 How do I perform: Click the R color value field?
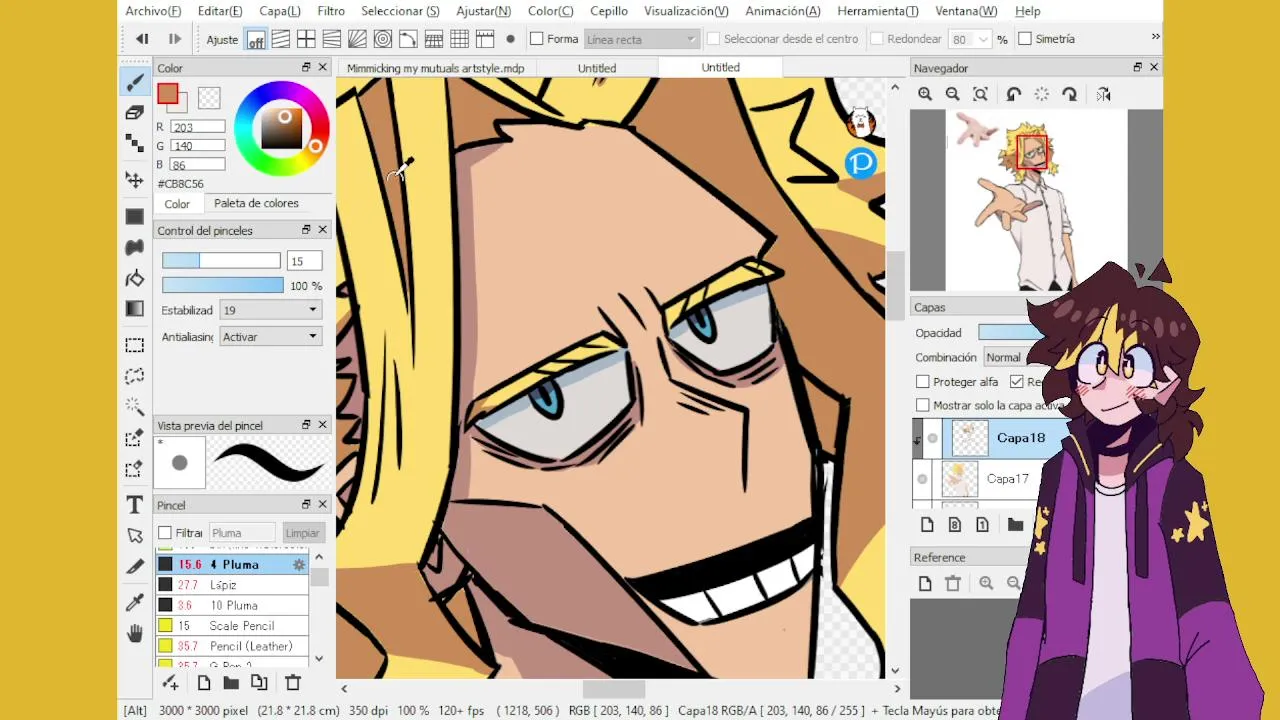pyautogui.click(x=198, y=127)
